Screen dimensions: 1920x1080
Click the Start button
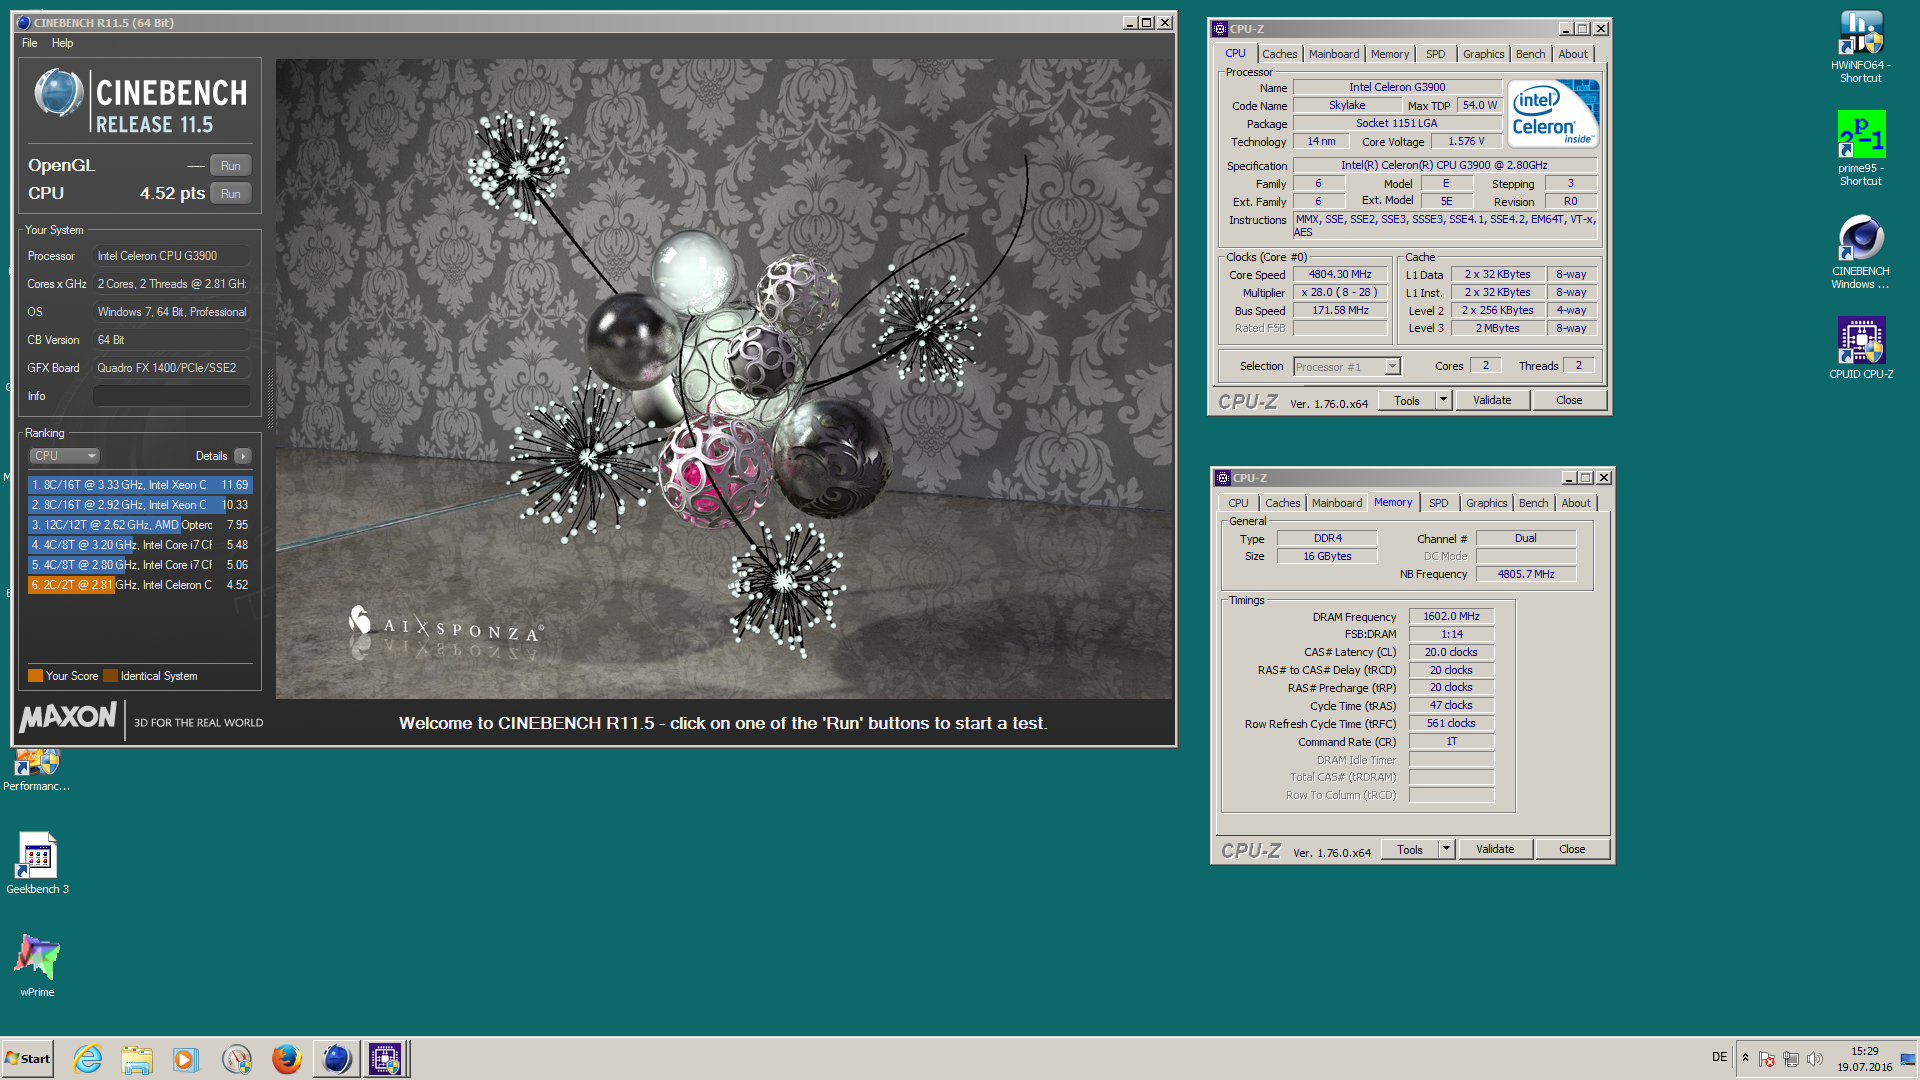(x=28, y=1059)
